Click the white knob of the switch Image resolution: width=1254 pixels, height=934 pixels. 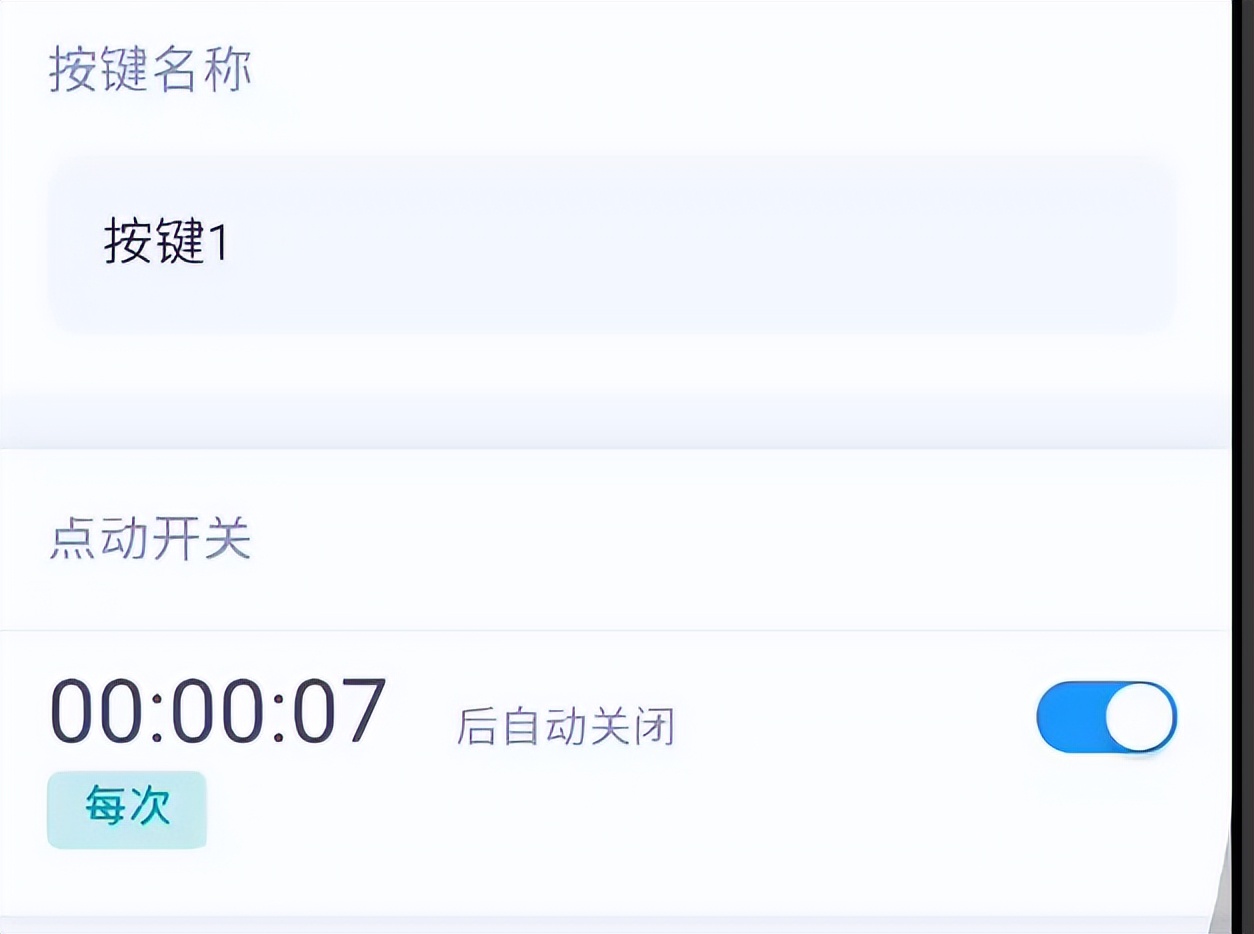click(x=1140, y=717)
